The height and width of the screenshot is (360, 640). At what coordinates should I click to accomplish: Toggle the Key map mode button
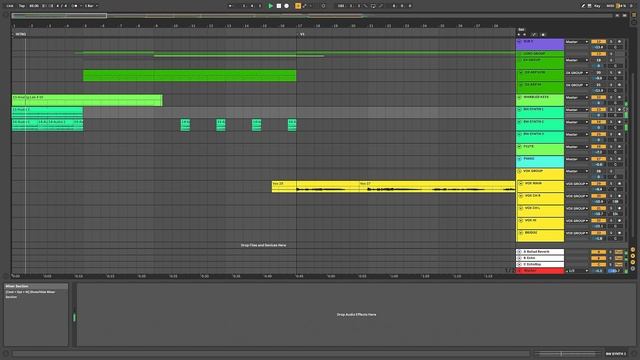(x=597, y=6)
